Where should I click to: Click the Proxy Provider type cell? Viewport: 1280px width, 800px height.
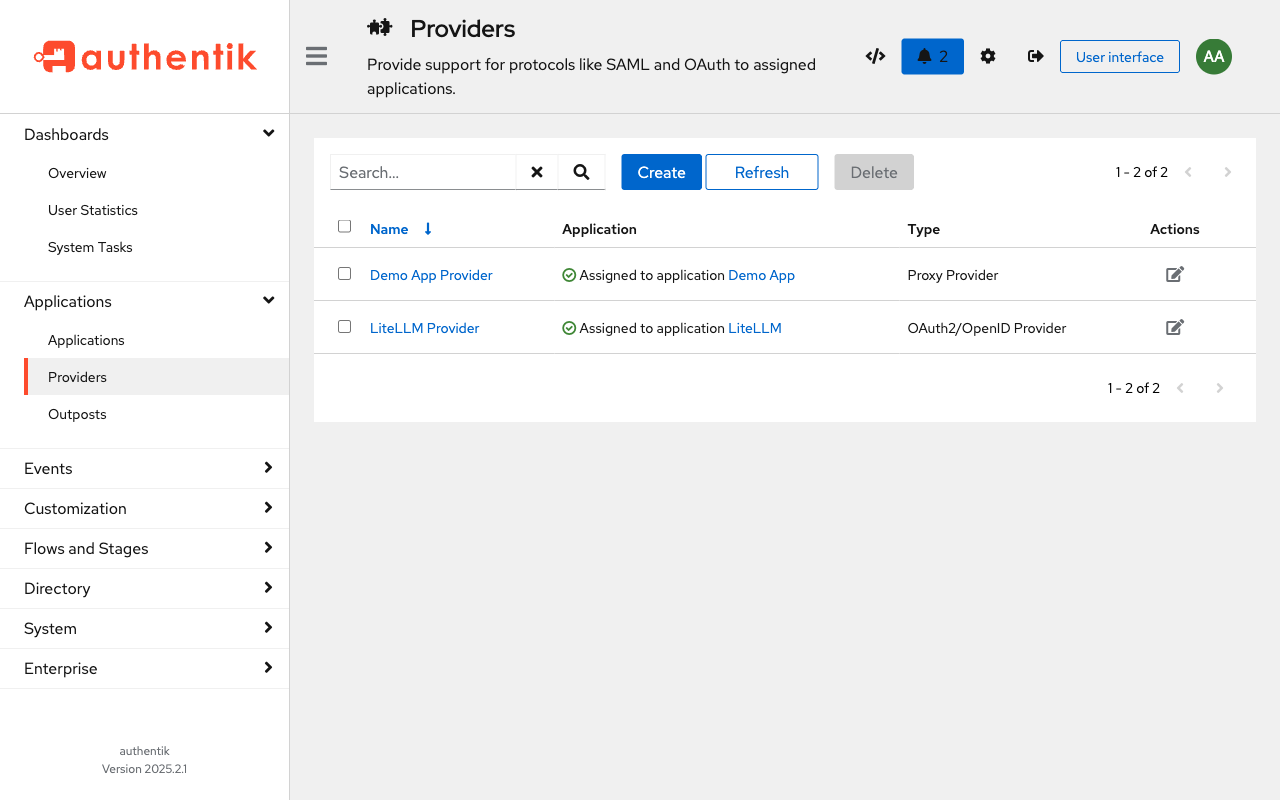coord(953,275)
